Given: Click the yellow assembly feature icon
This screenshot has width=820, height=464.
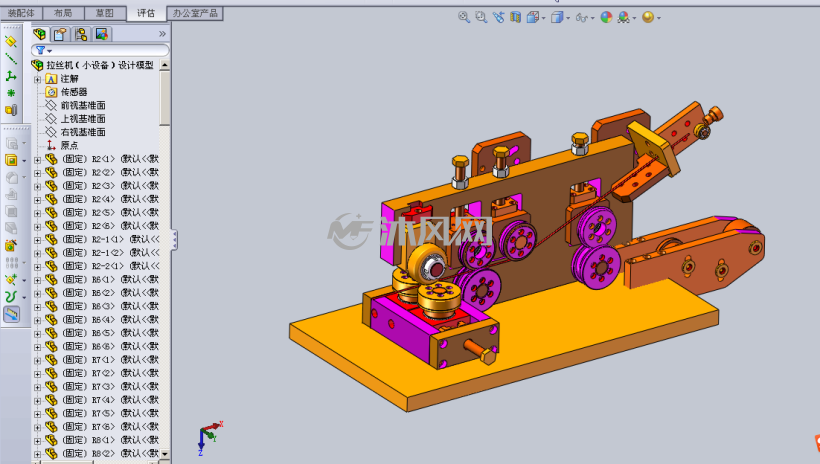Looking at the screenshot, I should coord(11,160).
